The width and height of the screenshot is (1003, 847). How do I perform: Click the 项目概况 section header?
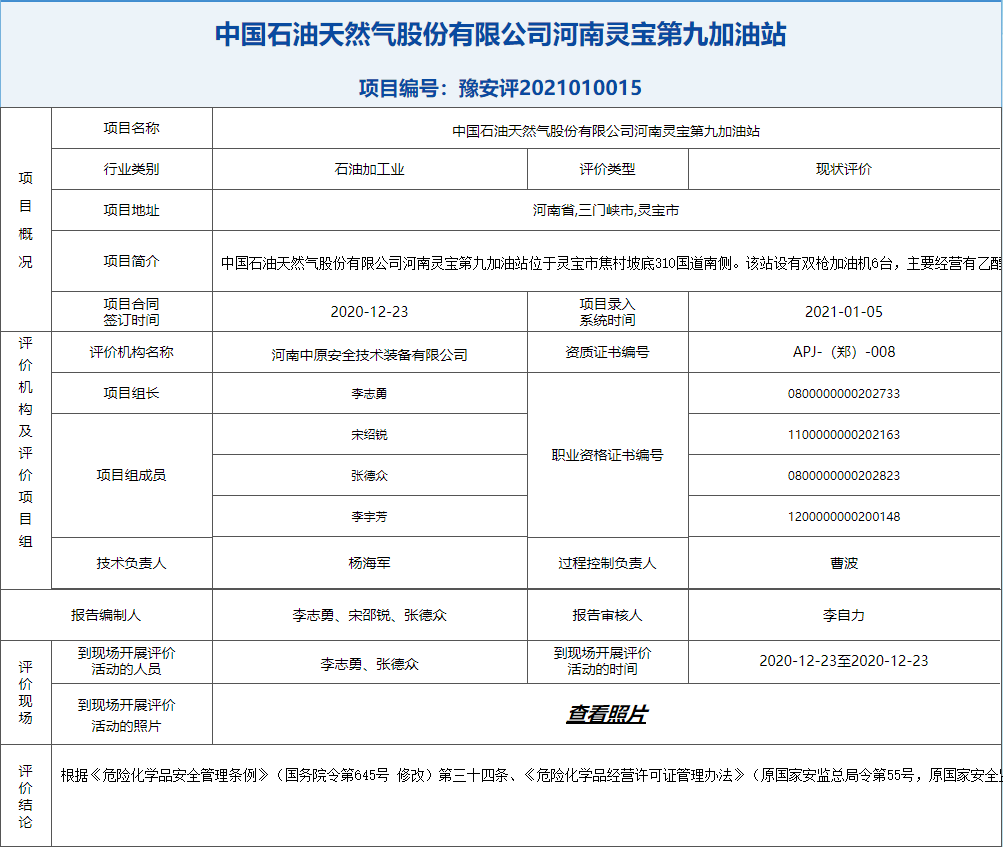[26, 219]
